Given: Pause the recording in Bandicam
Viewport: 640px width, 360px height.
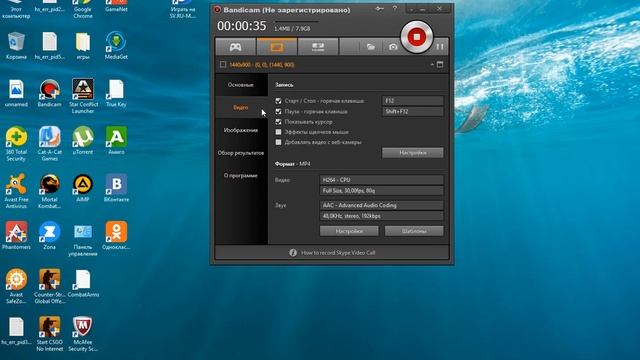Looking at the screenshot, I should pos(440,47).
